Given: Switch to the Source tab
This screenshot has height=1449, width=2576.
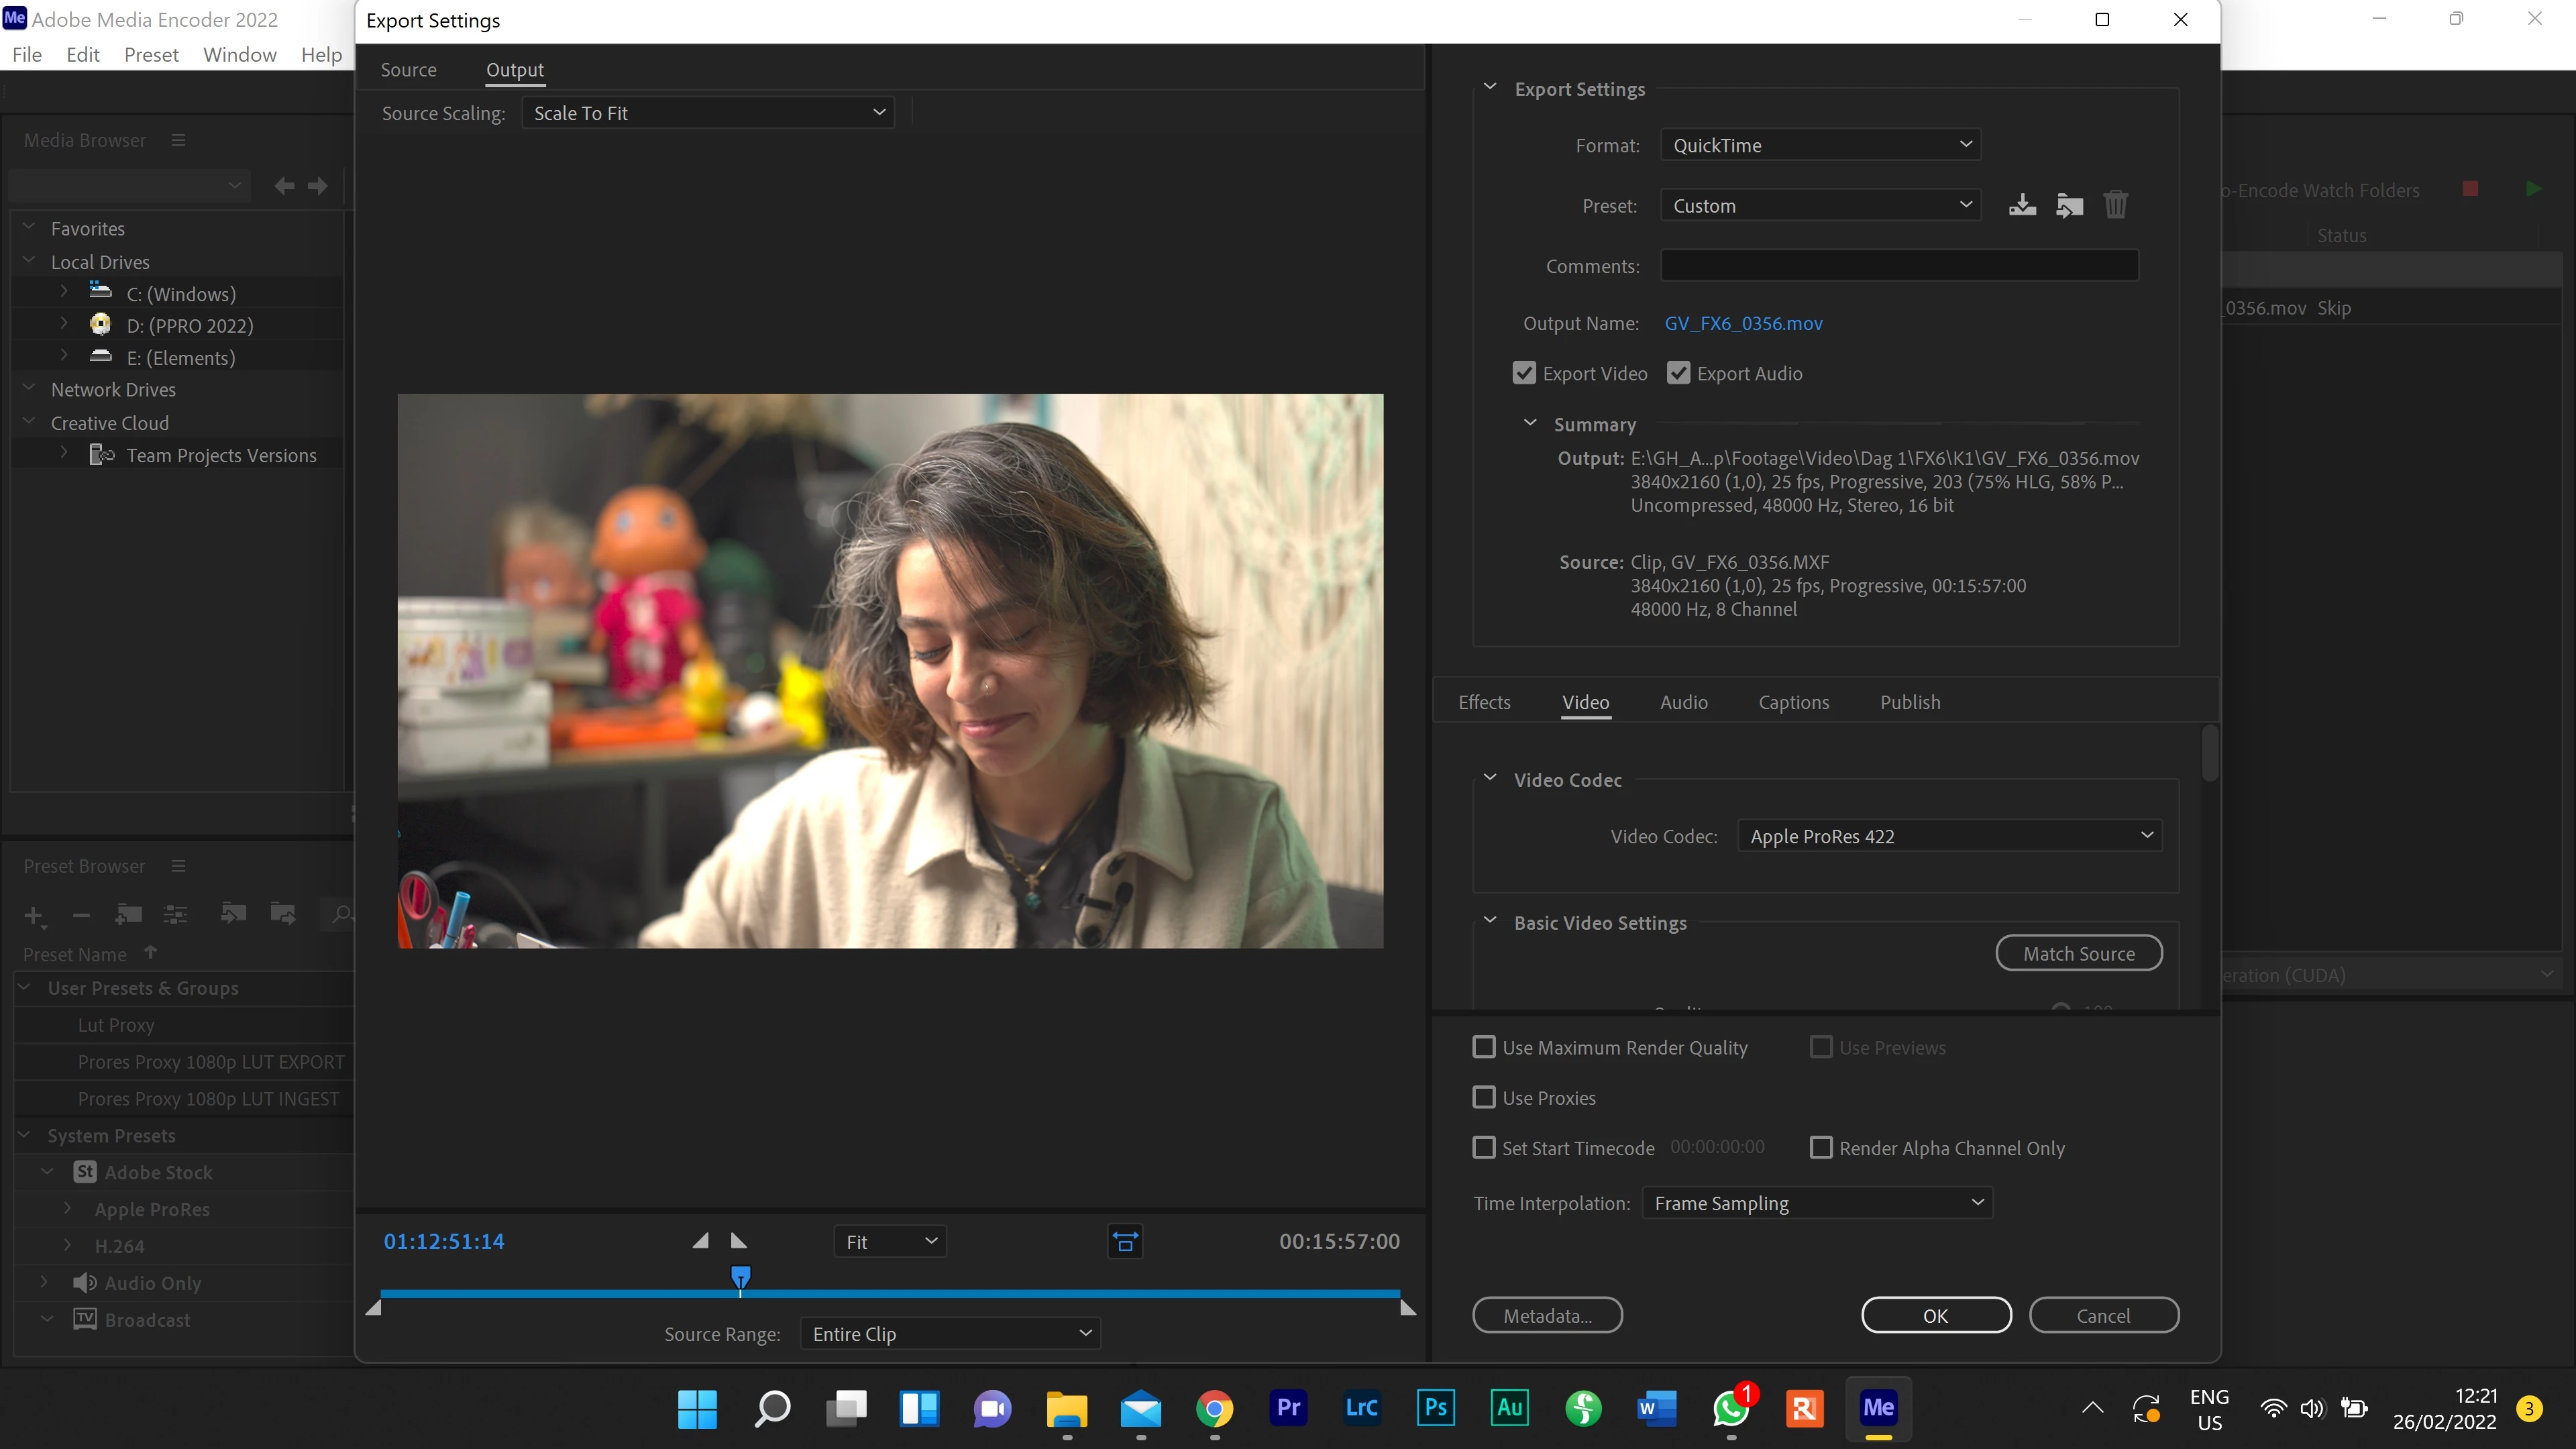Looking at the screenshot, I should [x=408, y=70].
